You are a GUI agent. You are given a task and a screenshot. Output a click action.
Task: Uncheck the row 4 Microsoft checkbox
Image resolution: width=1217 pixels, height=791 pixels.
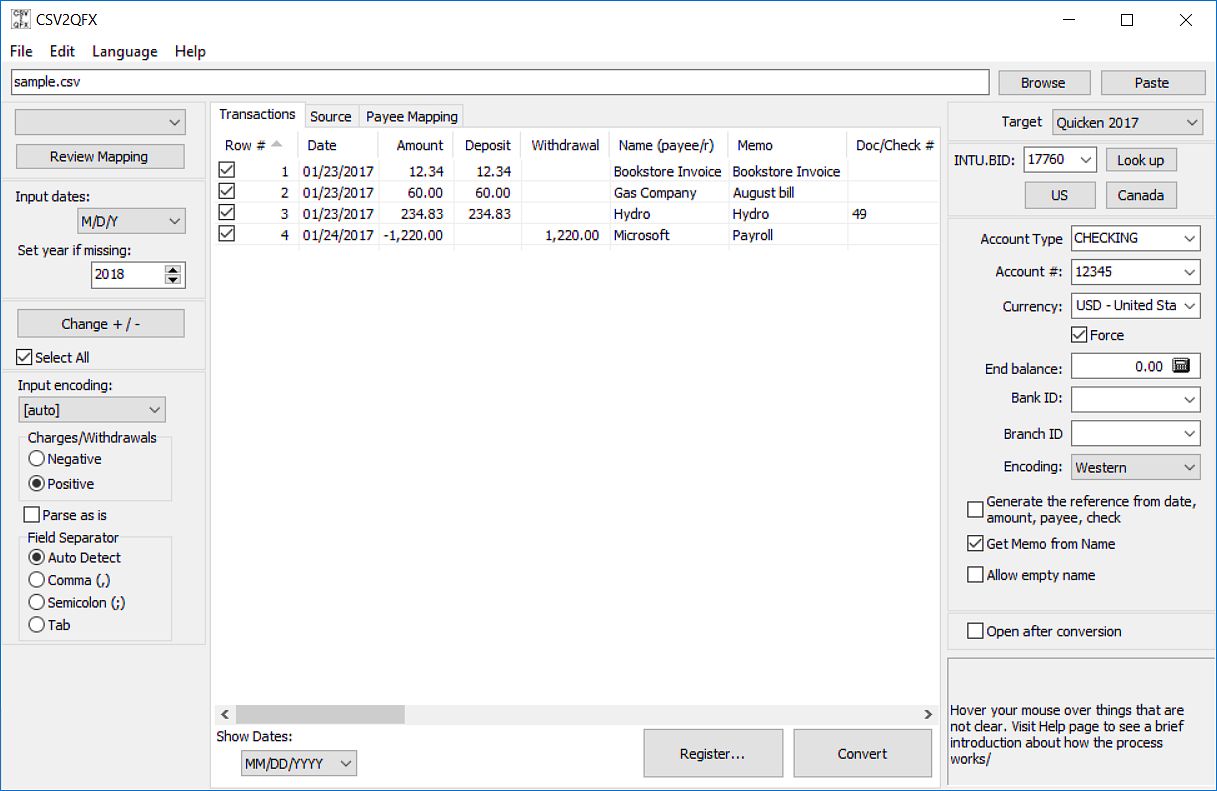(227, 234)
